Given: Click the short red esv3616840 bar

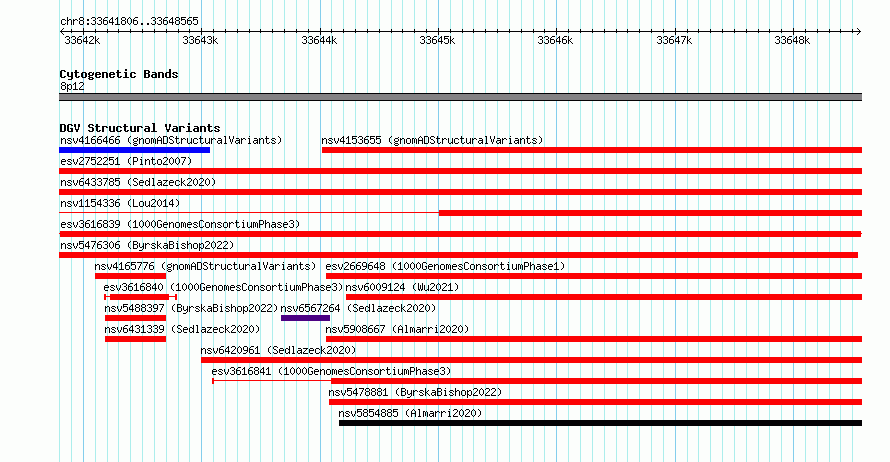Looking at the screenshot, I should 140,297.
